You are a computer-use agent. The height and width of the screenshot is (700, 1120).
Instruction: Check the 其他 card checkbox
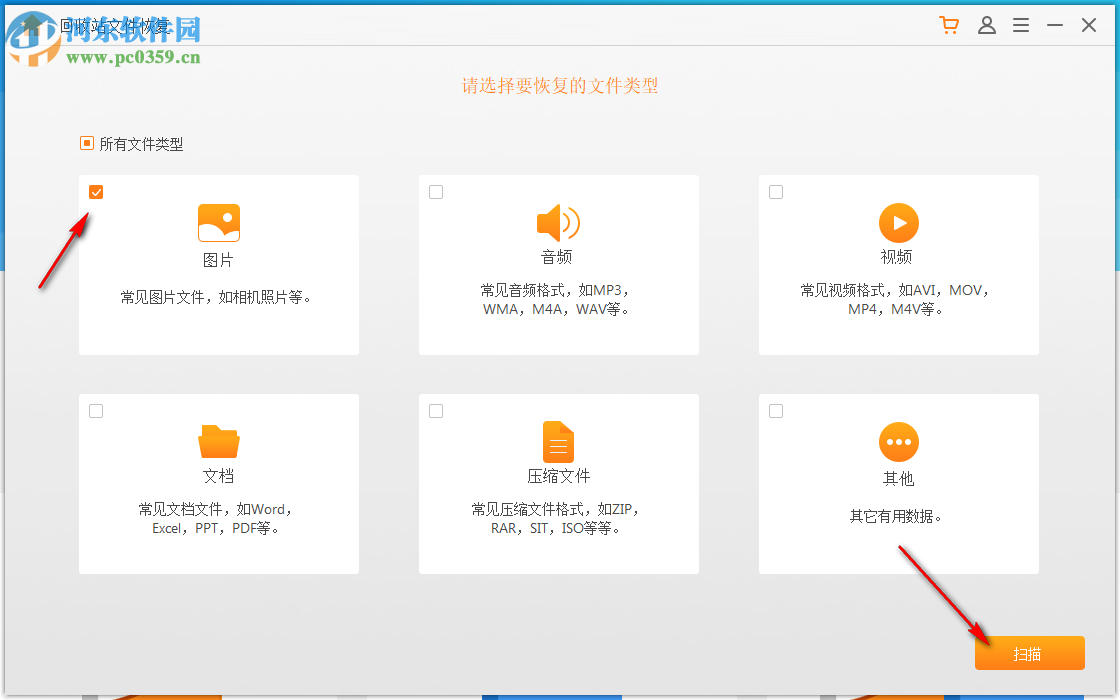pyautogui.click(x=776, y=410)
